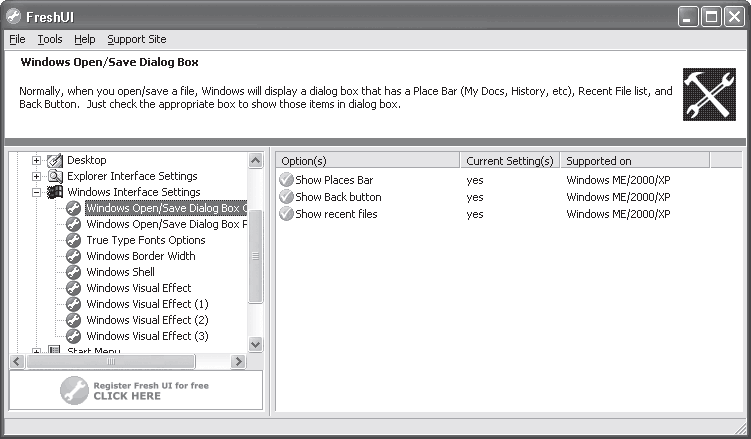751x439 pixels.
Task: Click the crossed tools icon in header
Action: pyautogui.click(x=709, y=94)
